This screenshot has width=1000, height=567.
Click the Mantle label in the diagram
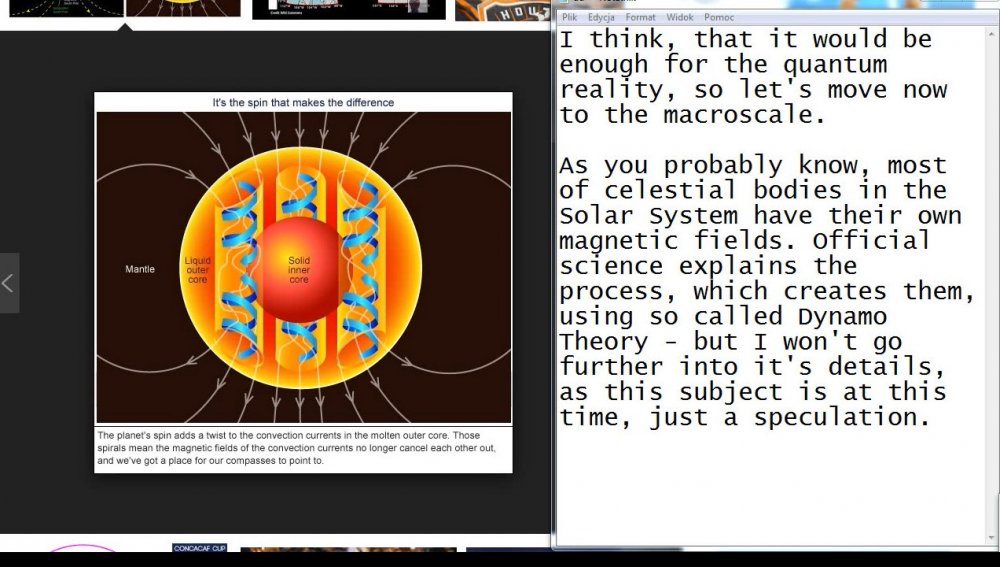[x=140, y=270]
